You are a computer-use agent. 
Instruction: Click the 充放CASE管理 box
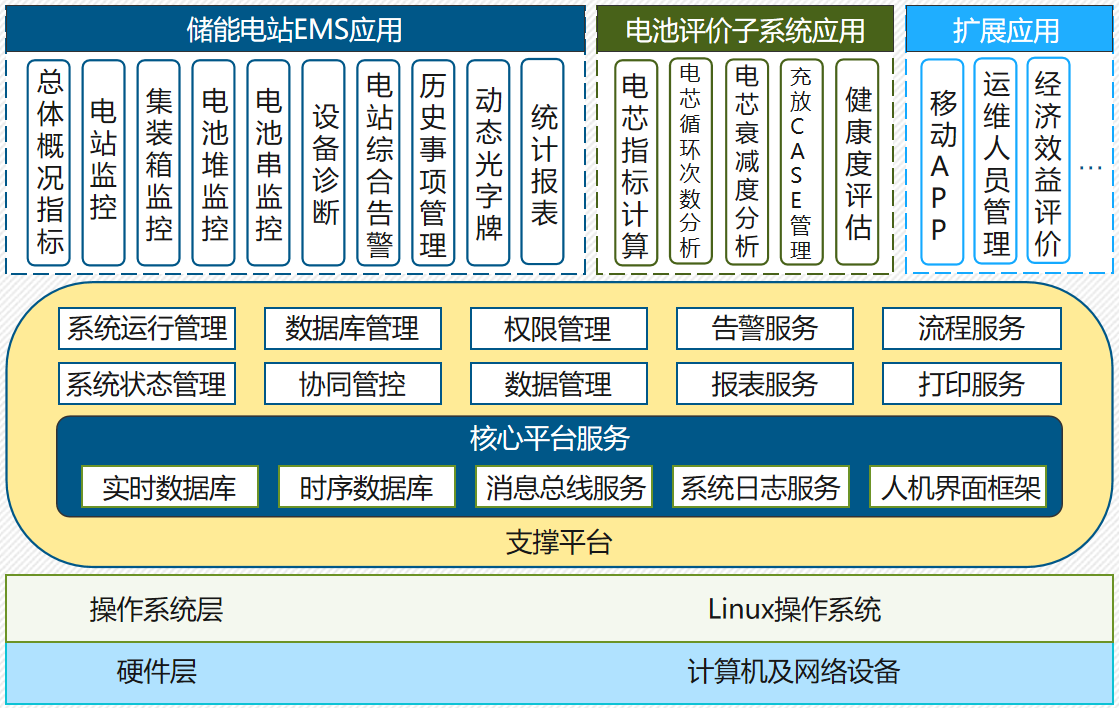click(801, 163)
